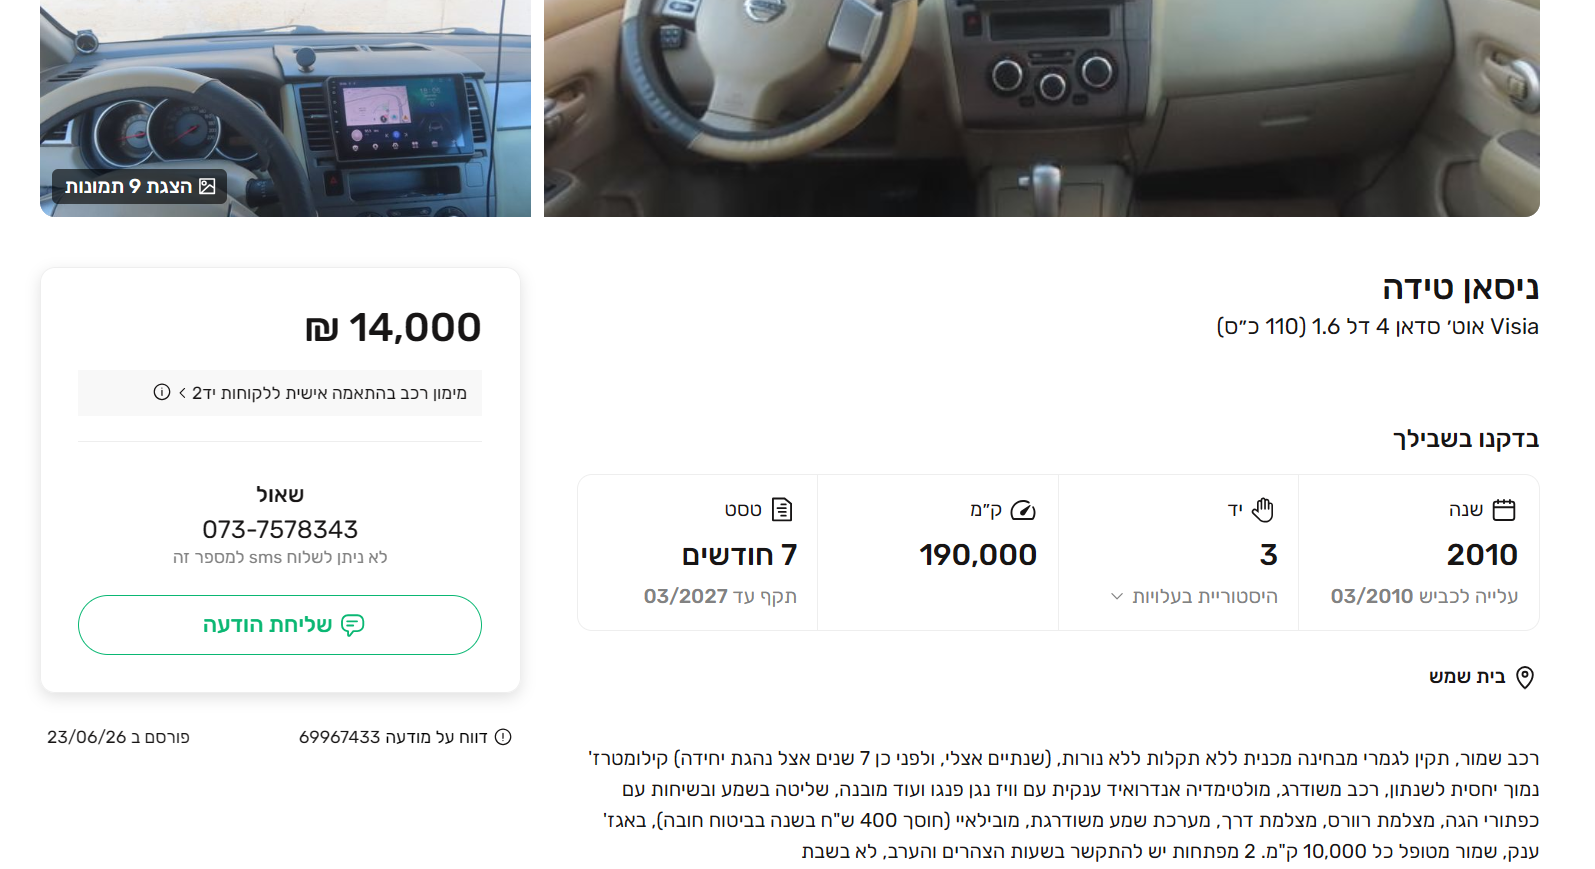
Task: Click the info icon in financing banner
Action: tap(162, 392)
